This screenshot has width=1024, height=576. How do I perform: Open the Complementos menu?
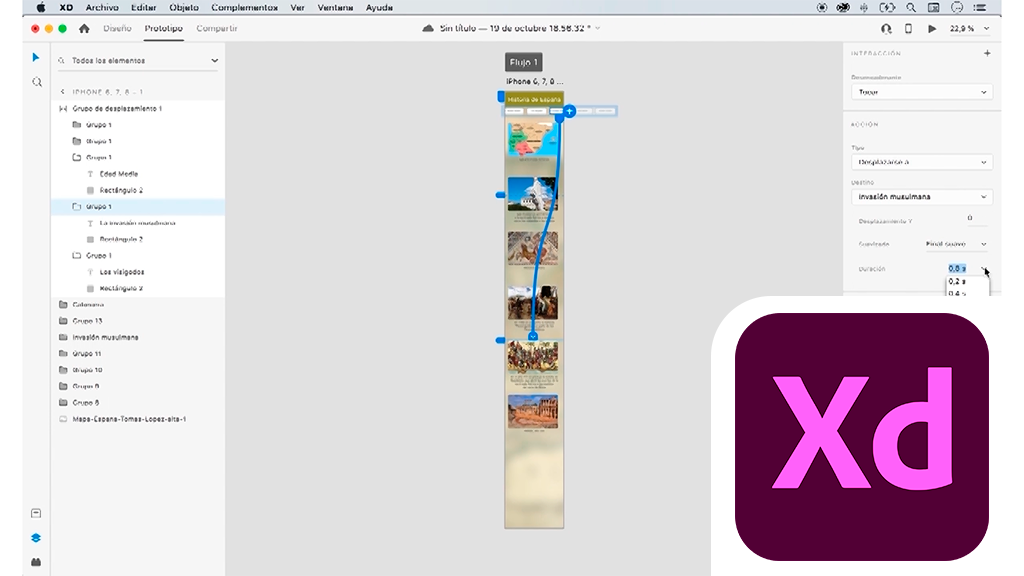tap(244, 7)
